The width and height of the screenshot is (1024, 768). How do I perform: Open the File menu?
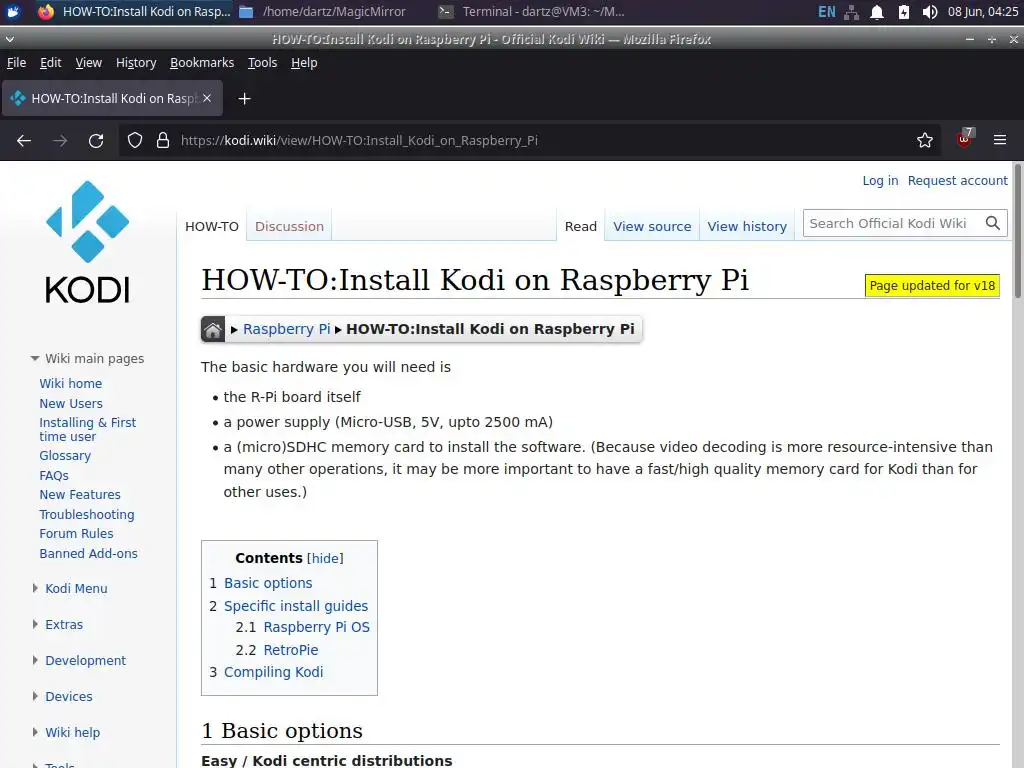[16, 63]
